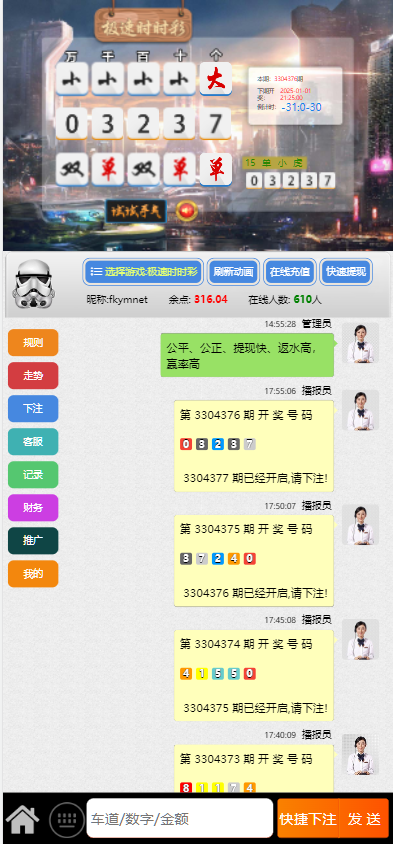Open the 记录 records side menu
The height and width of the screenshot is (844, 393).
click(33, 475)
